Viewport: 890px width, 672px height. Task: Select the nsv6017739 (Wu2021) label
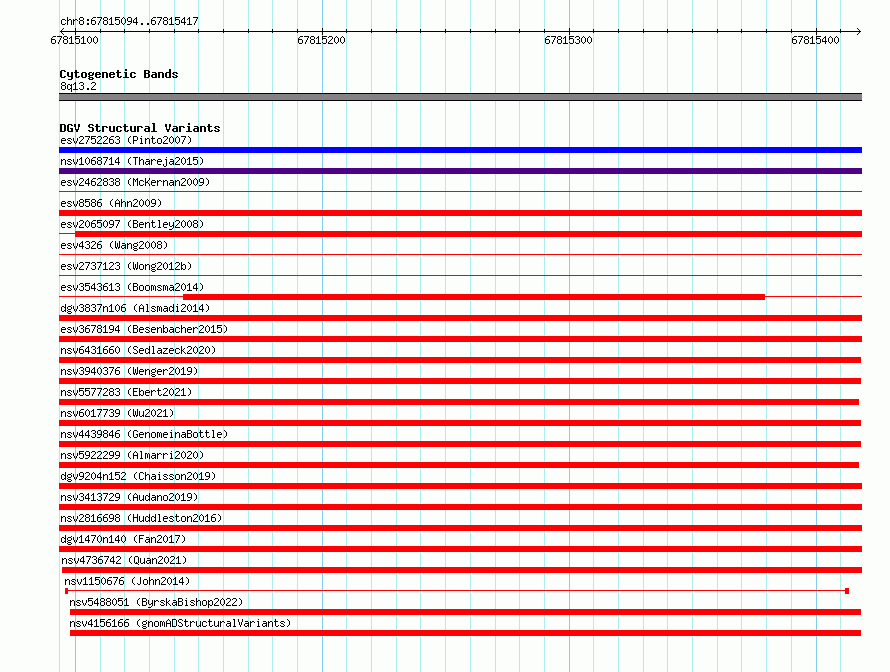[117, 413]
